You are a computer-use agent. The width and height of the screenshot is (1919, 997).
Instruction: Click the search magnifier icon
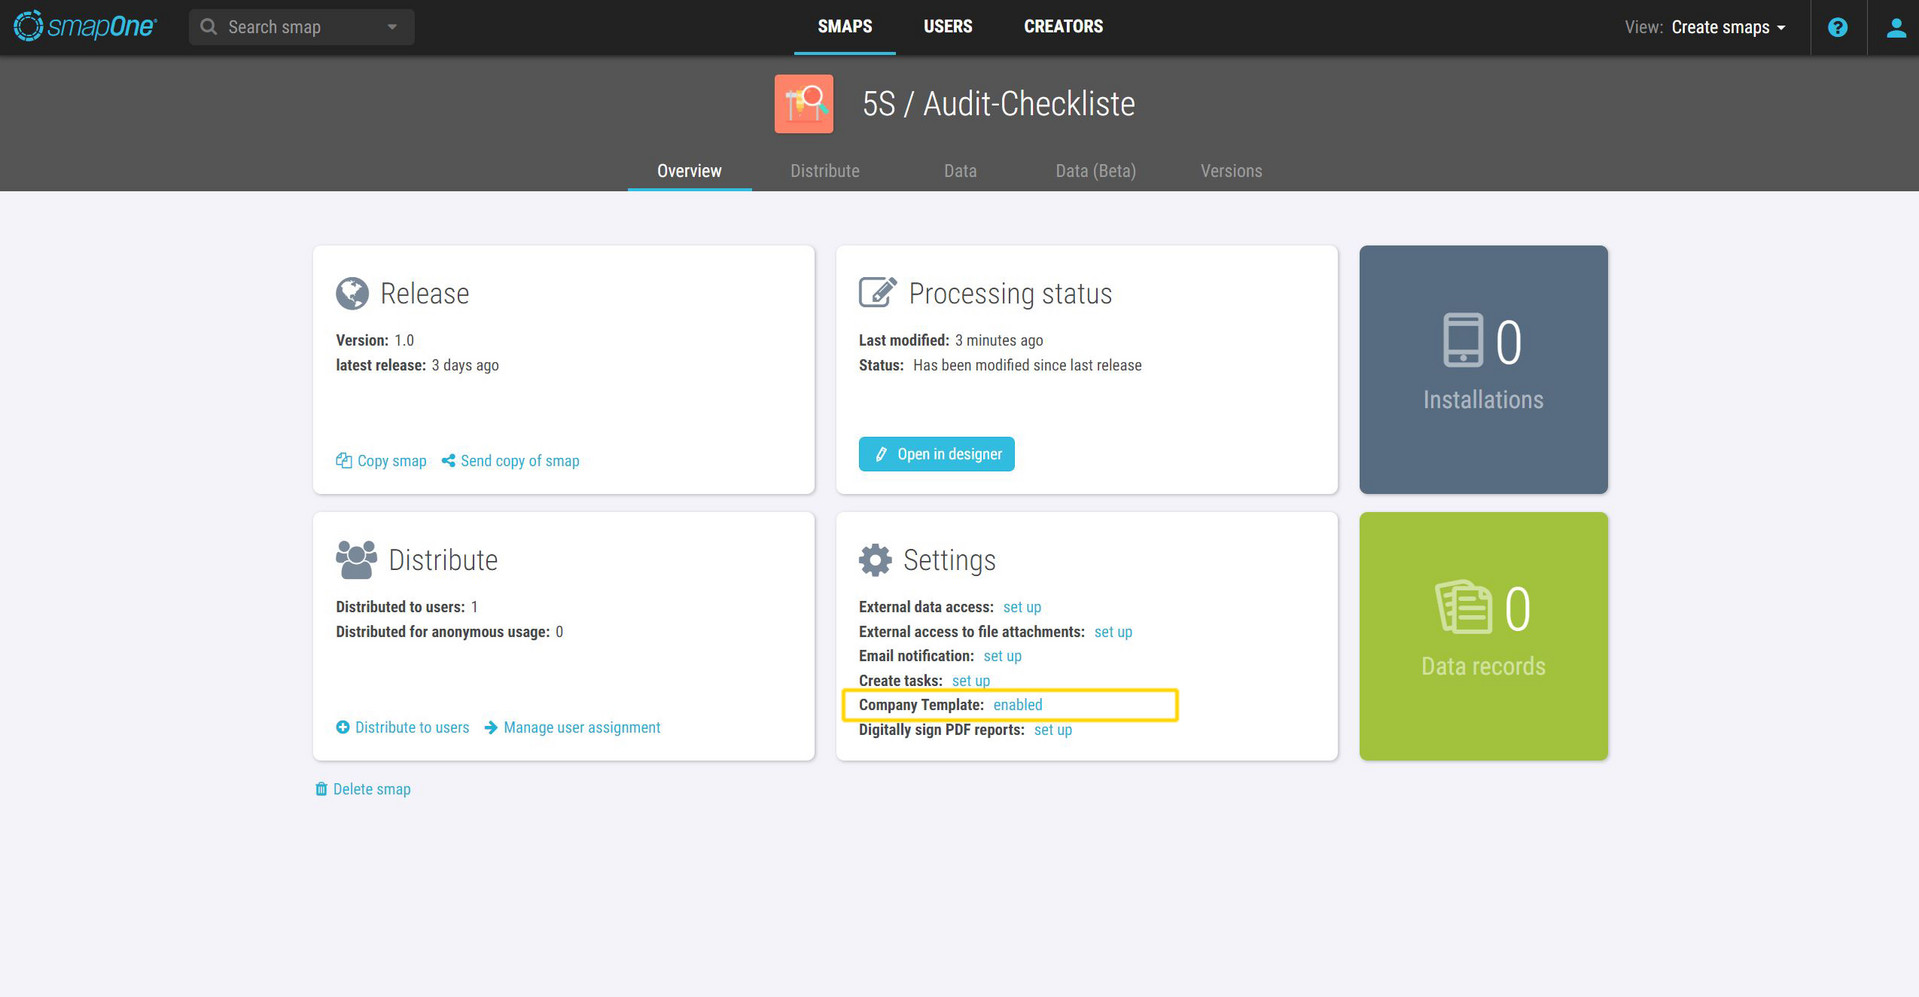click(209, 27)
